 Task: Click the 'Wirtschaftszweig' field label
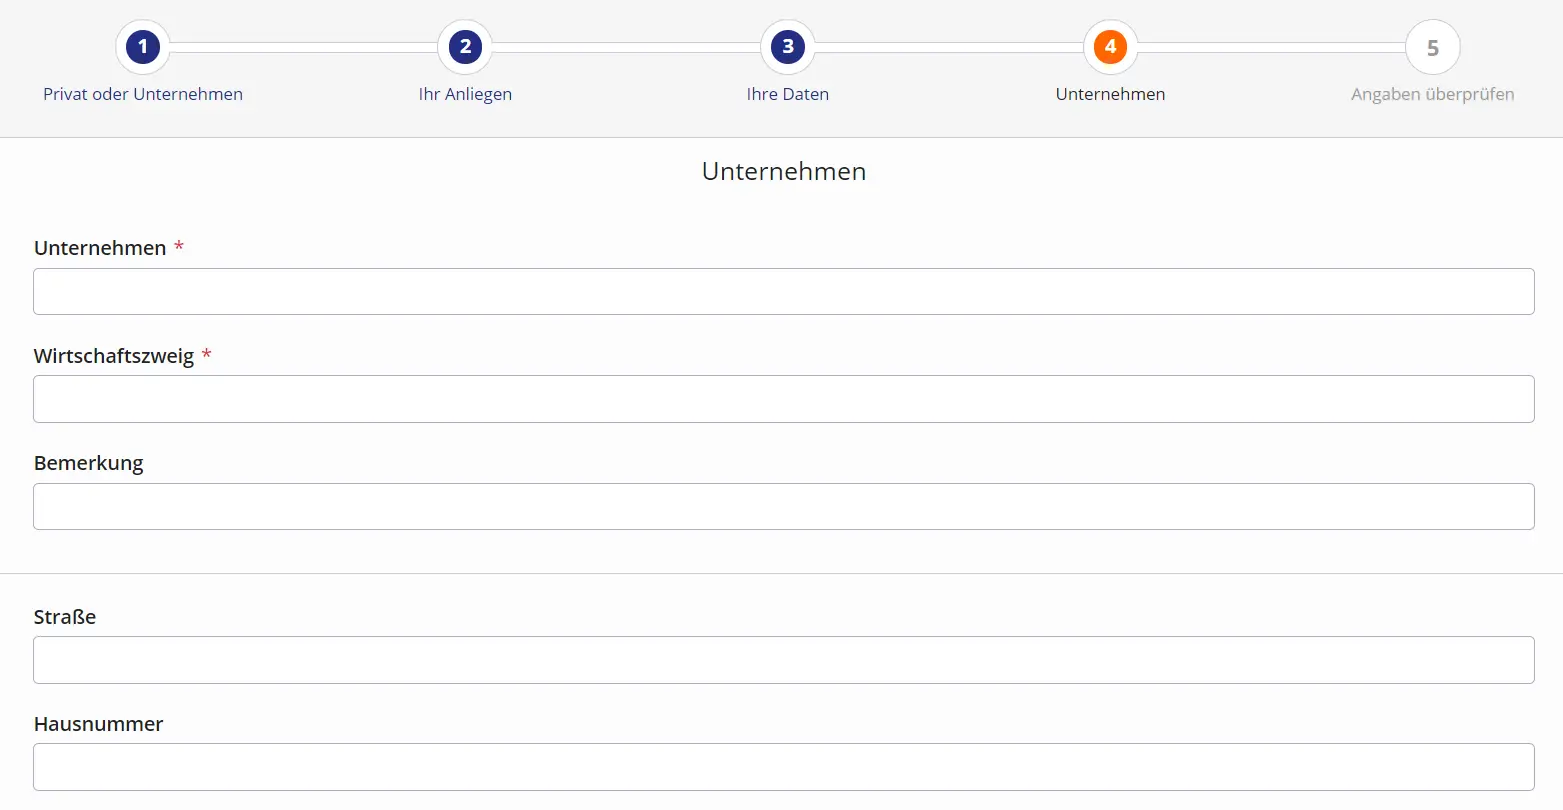(x=113, y=355)
